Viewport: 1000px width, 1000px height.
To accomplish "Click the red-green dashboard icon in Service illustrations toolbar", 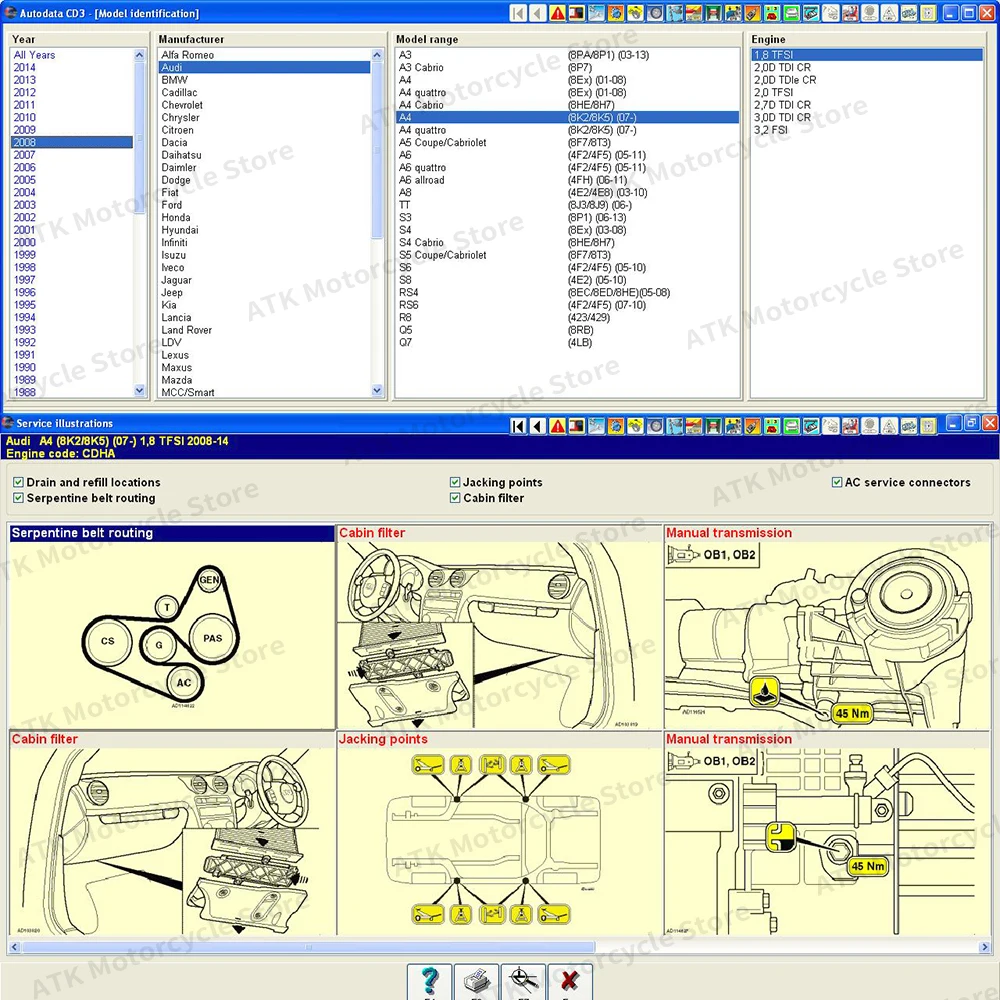I will click(x=772, y=425).
